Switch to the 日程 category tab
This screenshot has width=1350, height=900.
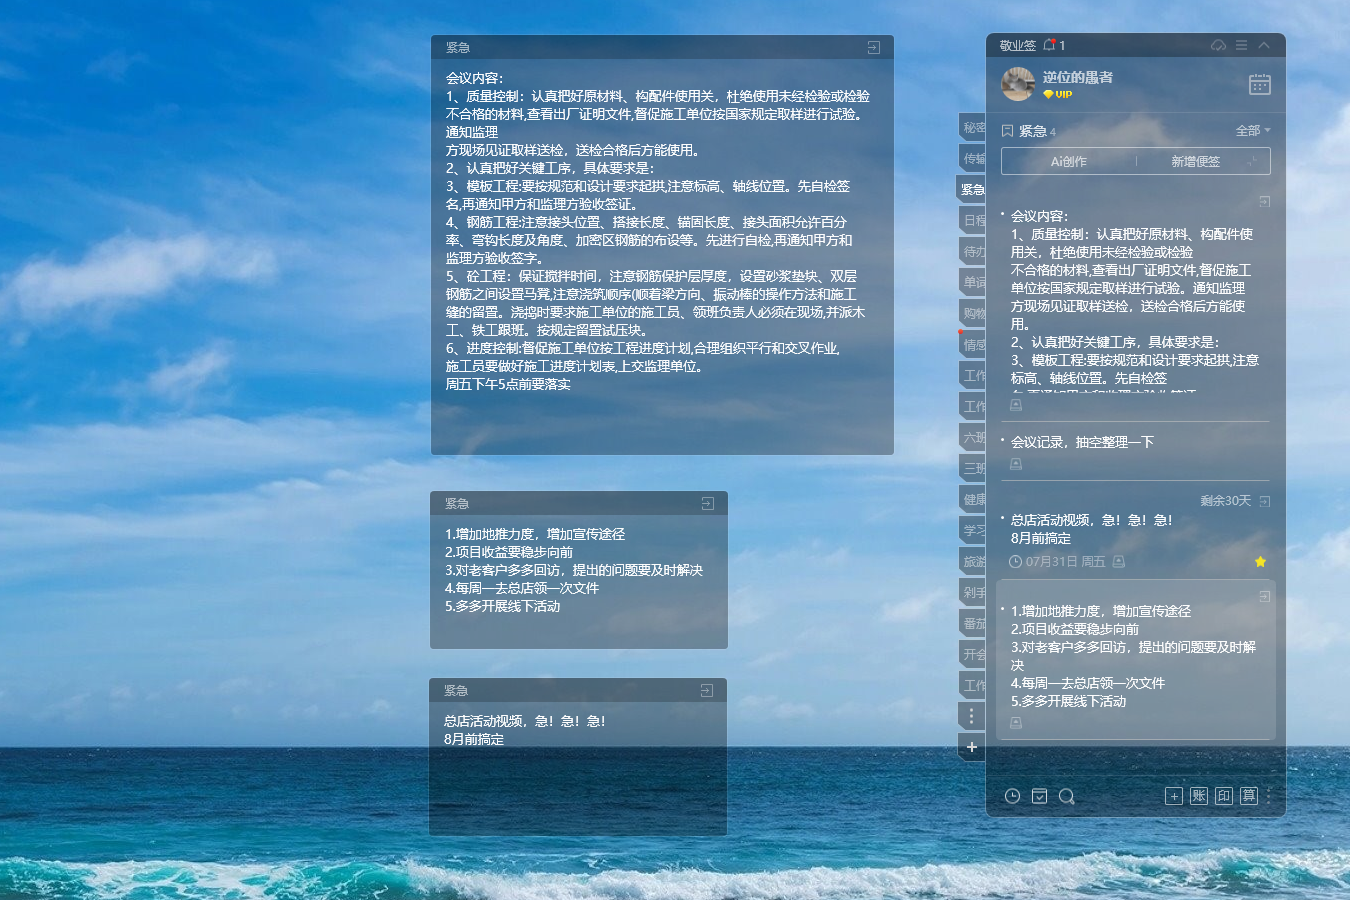click(x=973, y=221)
